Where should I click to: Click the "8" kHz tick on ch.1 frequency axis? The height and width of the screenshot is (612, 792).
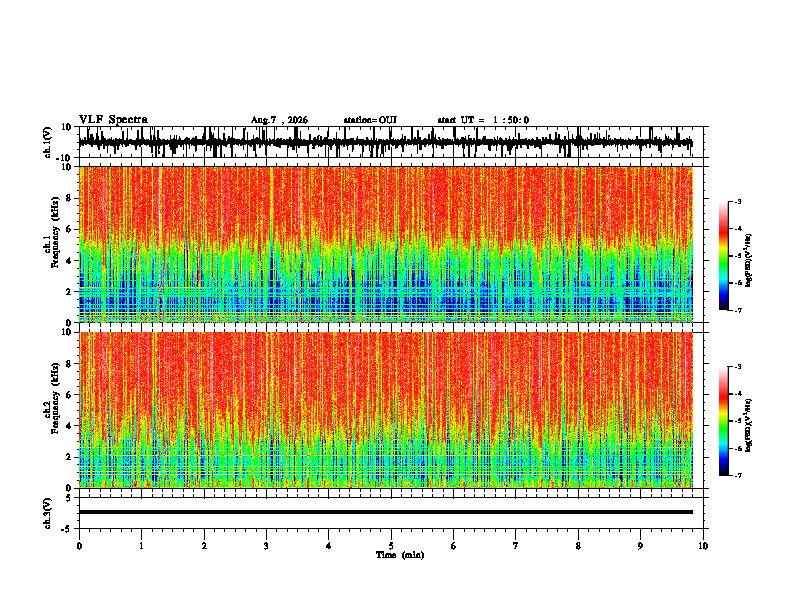coord(70,198)
